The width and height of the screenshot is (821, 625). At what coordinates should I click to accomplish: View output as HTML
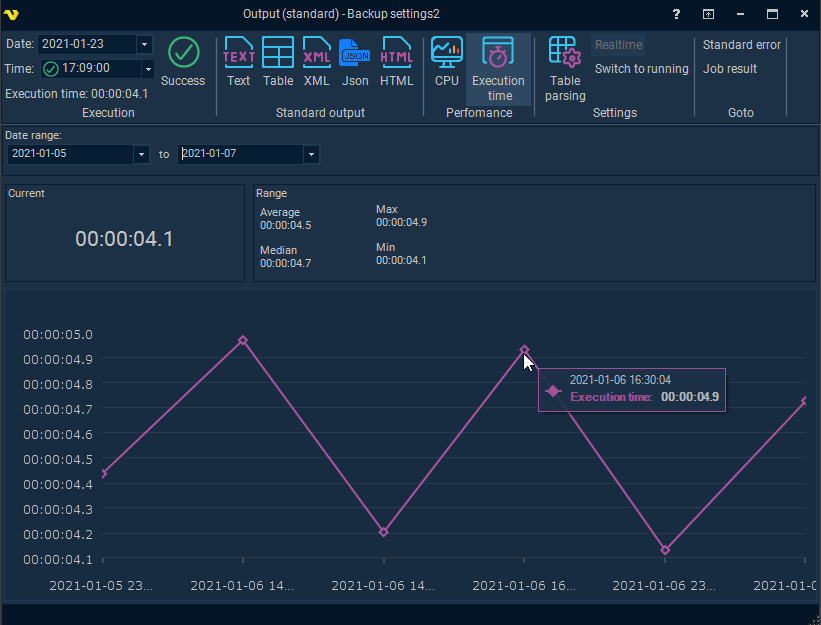click(x=396, y=62)
